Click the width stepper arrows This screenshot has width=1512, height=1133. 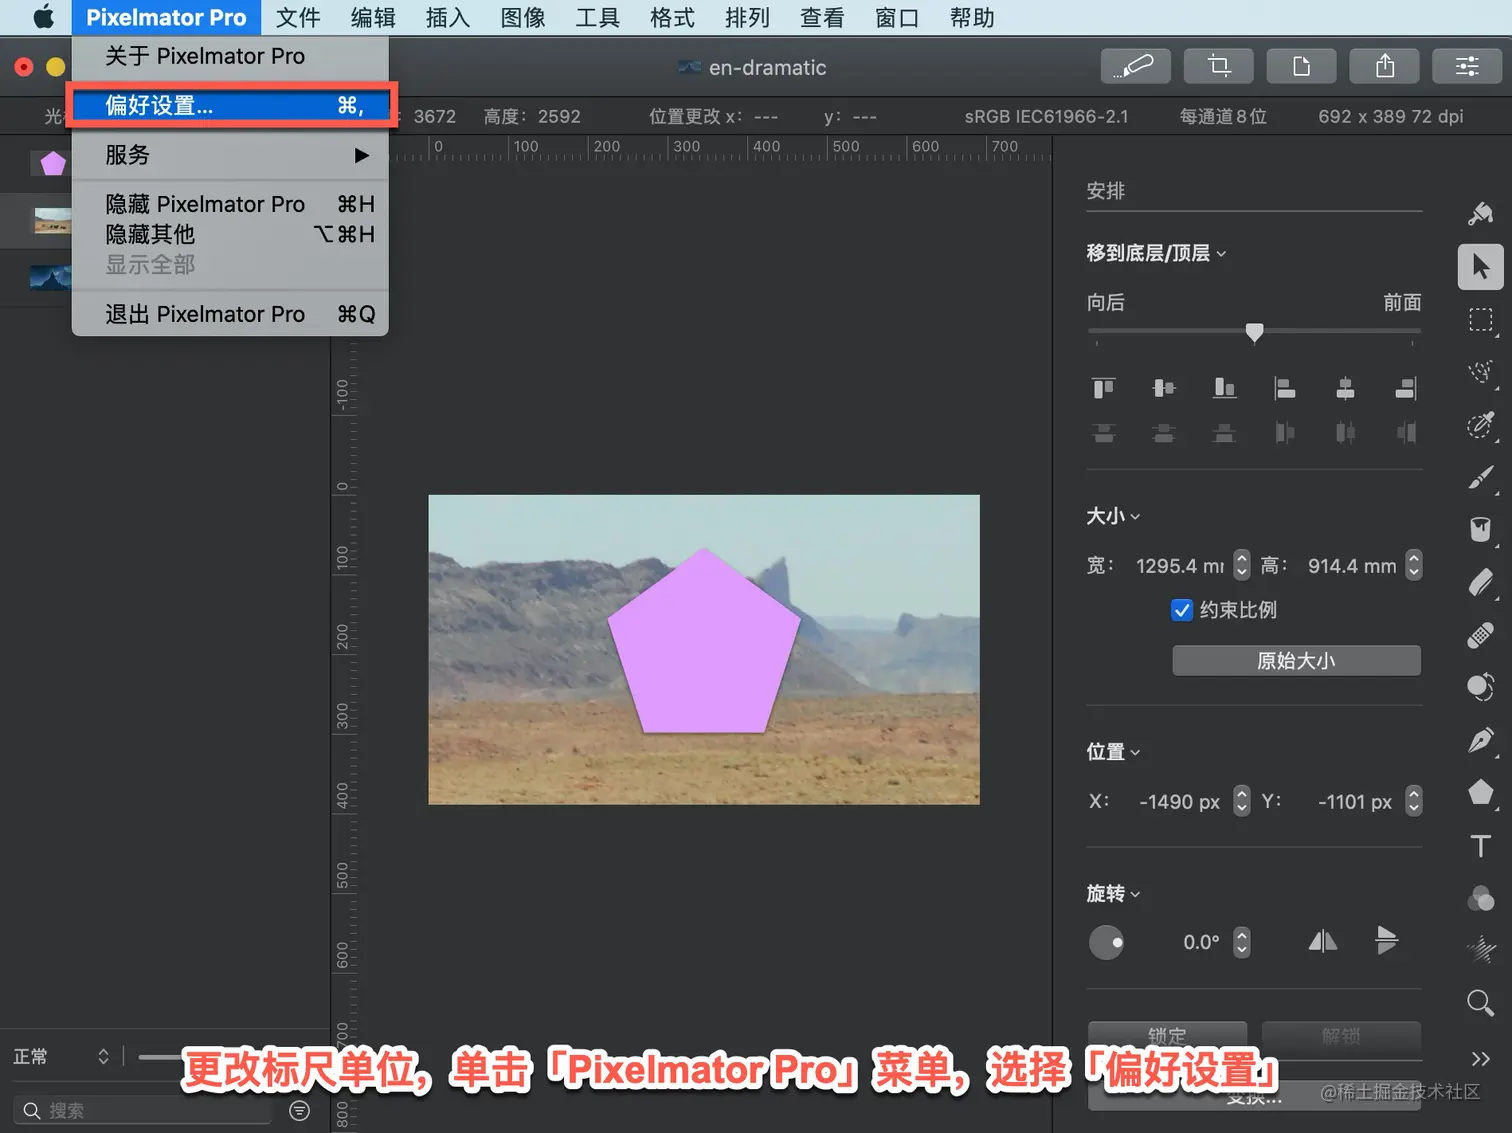pyautogui.click(x=1241, y=566)
